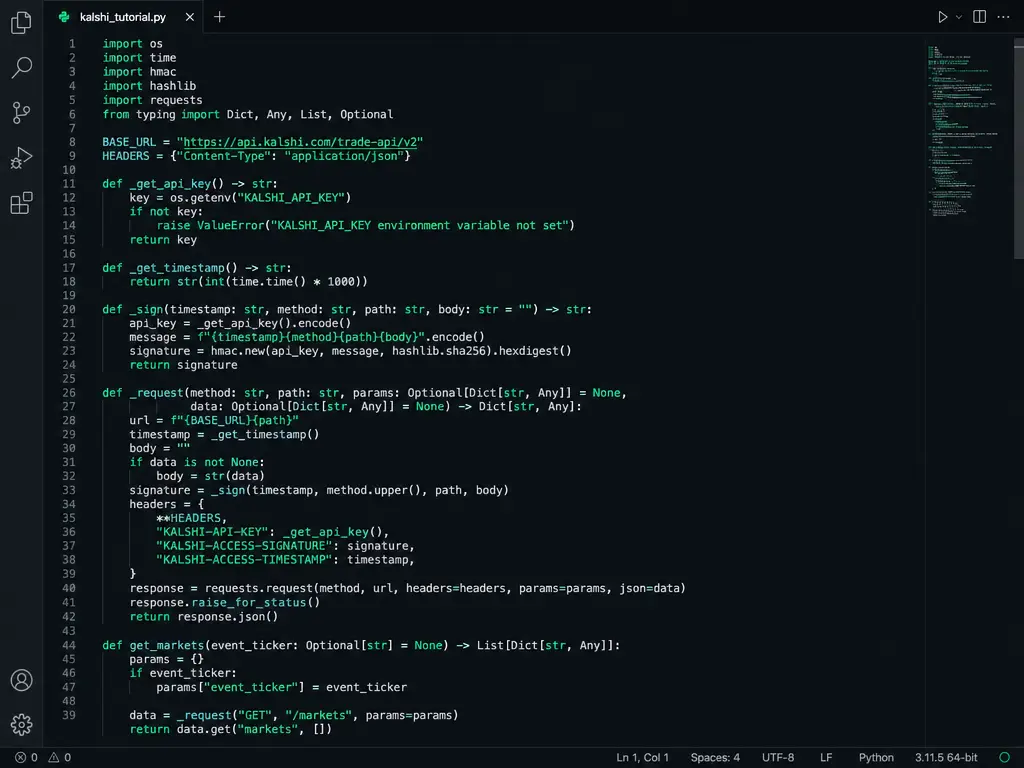Screen dimensions: 1024x768
Task: Click 'from typing import' line 6
Action: coord(161,114)
